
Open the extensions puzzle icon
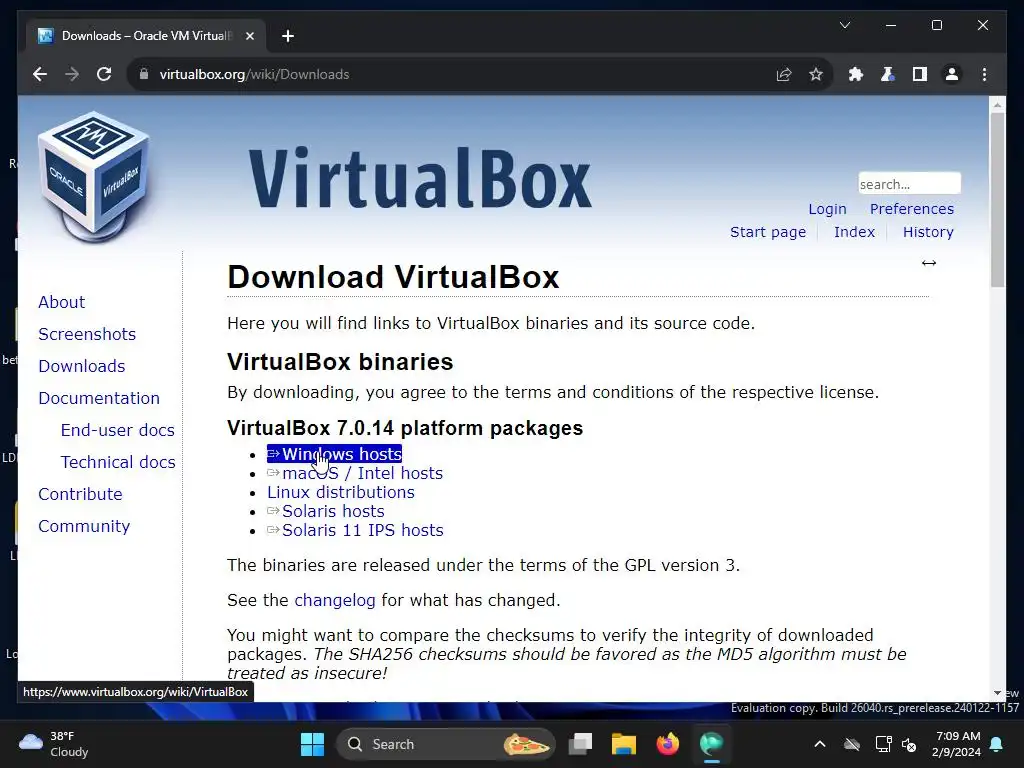click(x=856, y=74)
